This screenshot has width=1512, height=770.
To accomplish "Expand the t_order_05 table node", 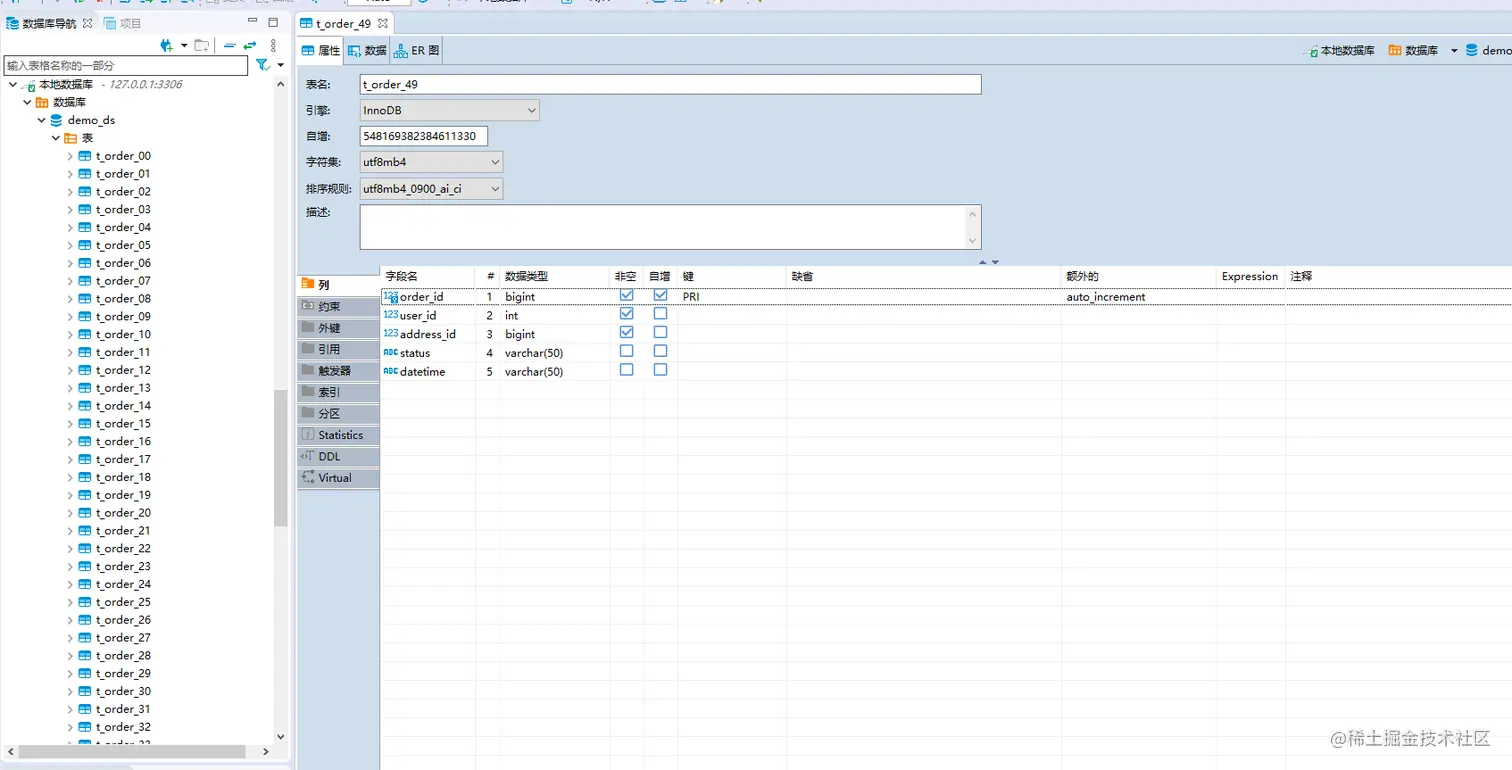I will coord(70,246).
